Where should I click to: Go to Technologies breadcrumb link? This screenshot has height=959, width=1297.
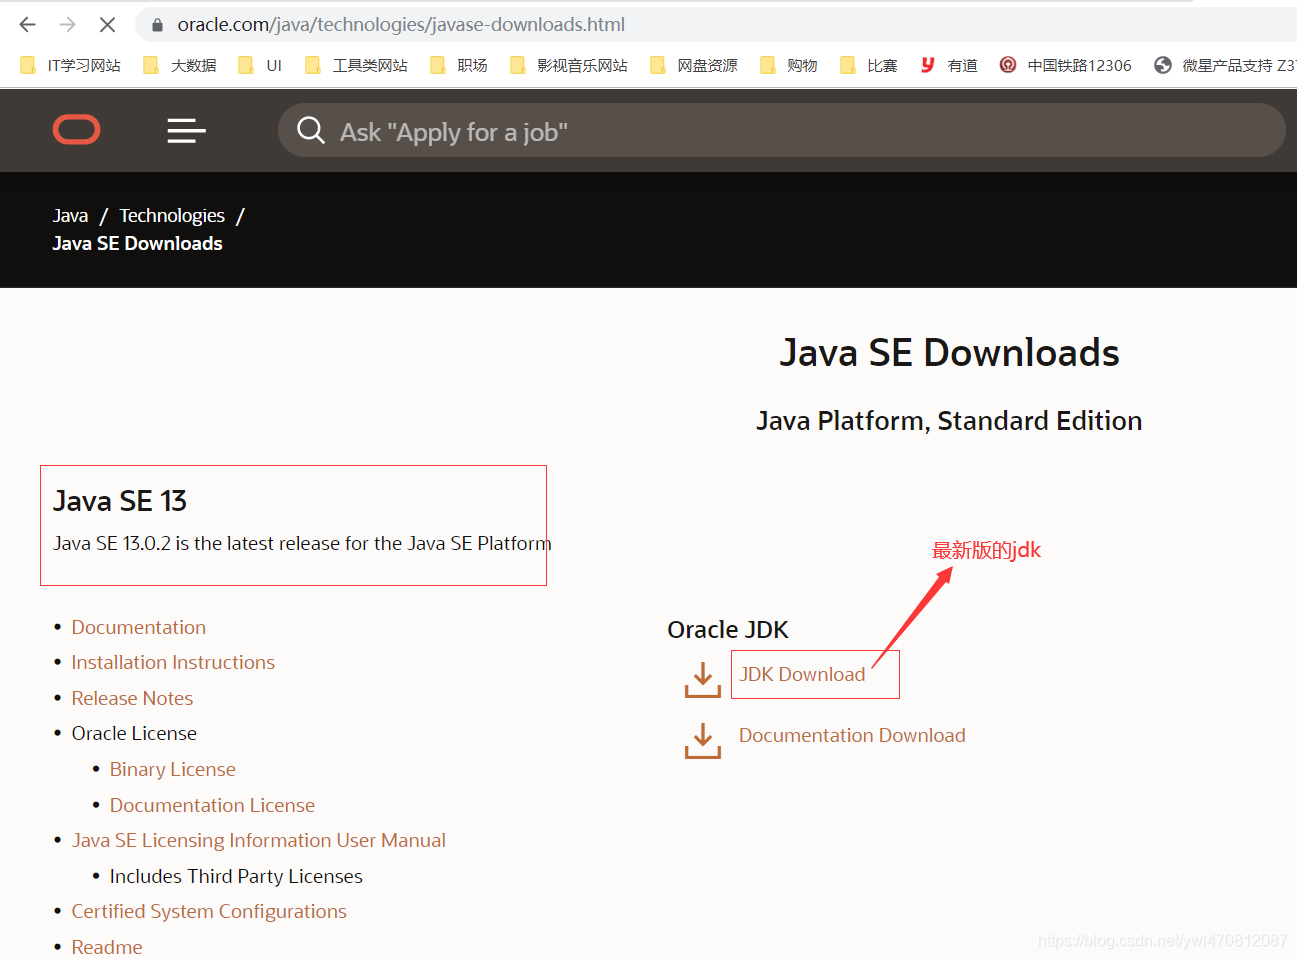[172, 216]
